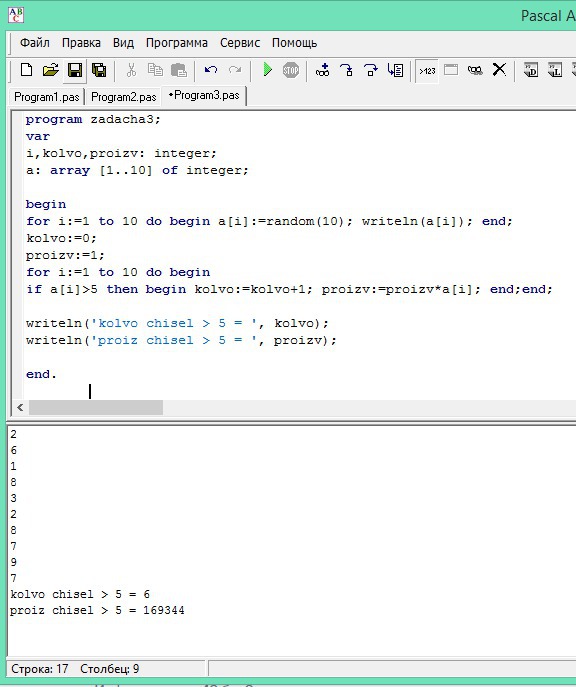
Task: Click the horizontal scrollbar thumb in editor
Action: tap(95, 407)
